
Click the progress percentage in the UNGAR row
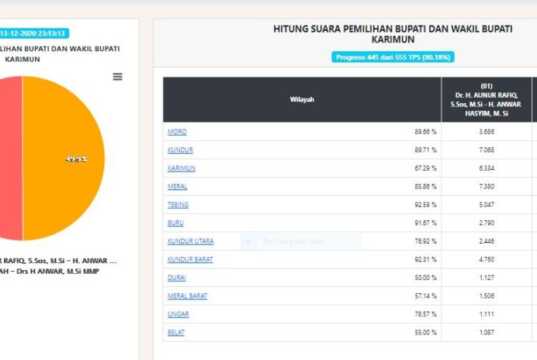coord(425,314)
